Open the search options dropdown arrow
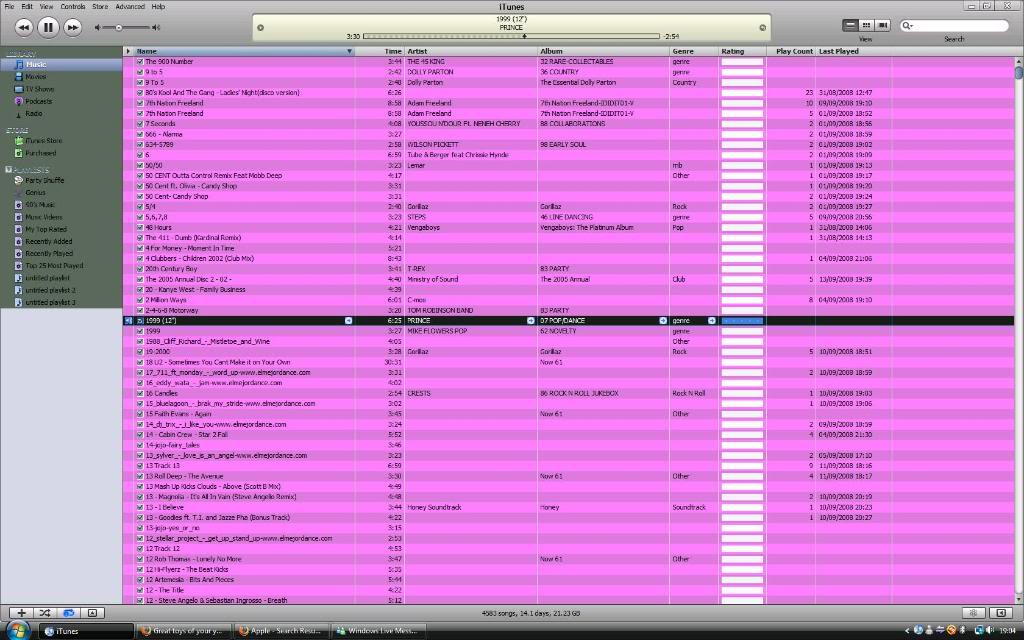 click(911, 26)
